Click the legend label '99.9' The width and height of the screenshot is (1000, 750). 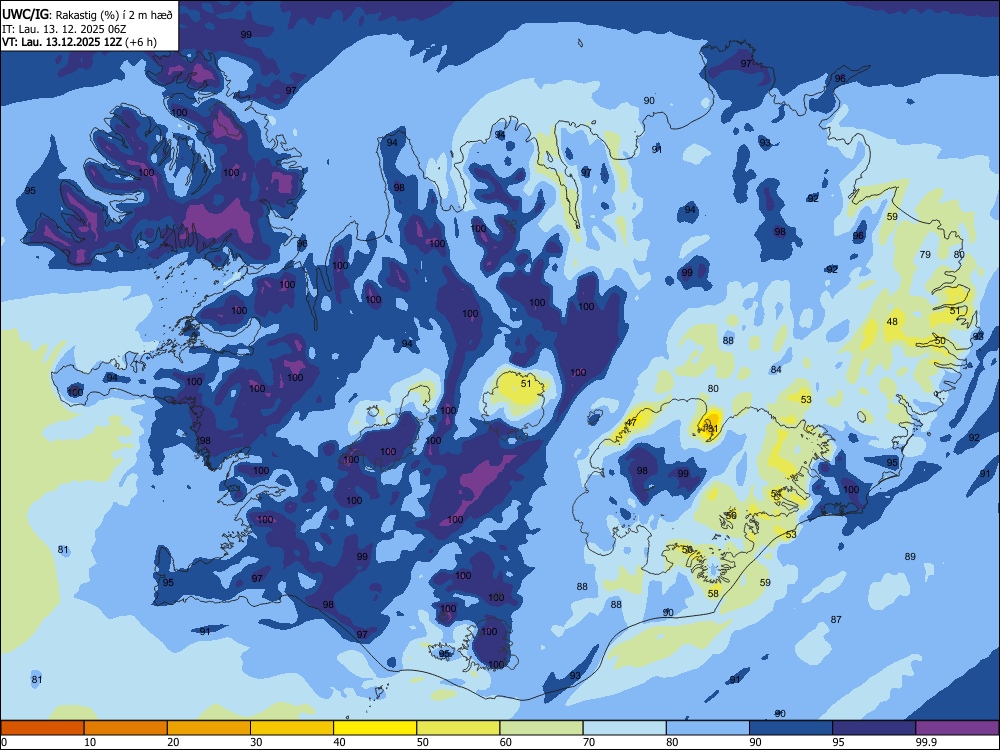click(x=926, y=742)
